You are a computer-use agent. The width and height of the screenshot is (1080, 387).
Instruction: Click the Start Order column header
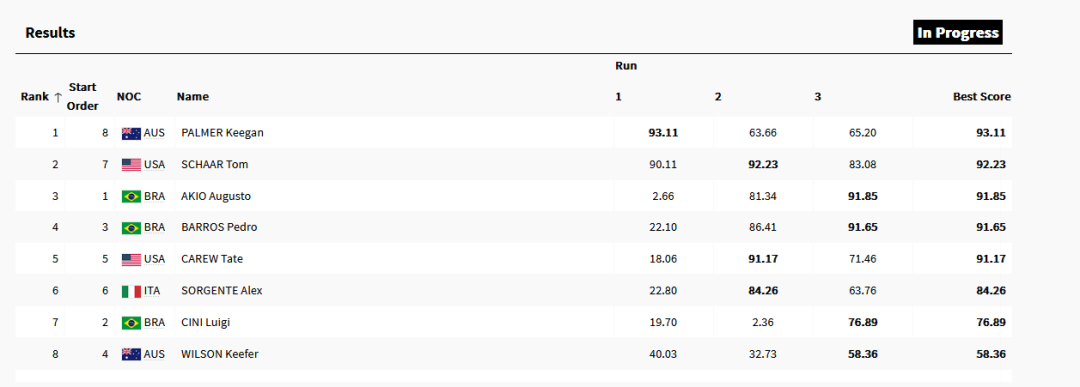tap(83, 96)
